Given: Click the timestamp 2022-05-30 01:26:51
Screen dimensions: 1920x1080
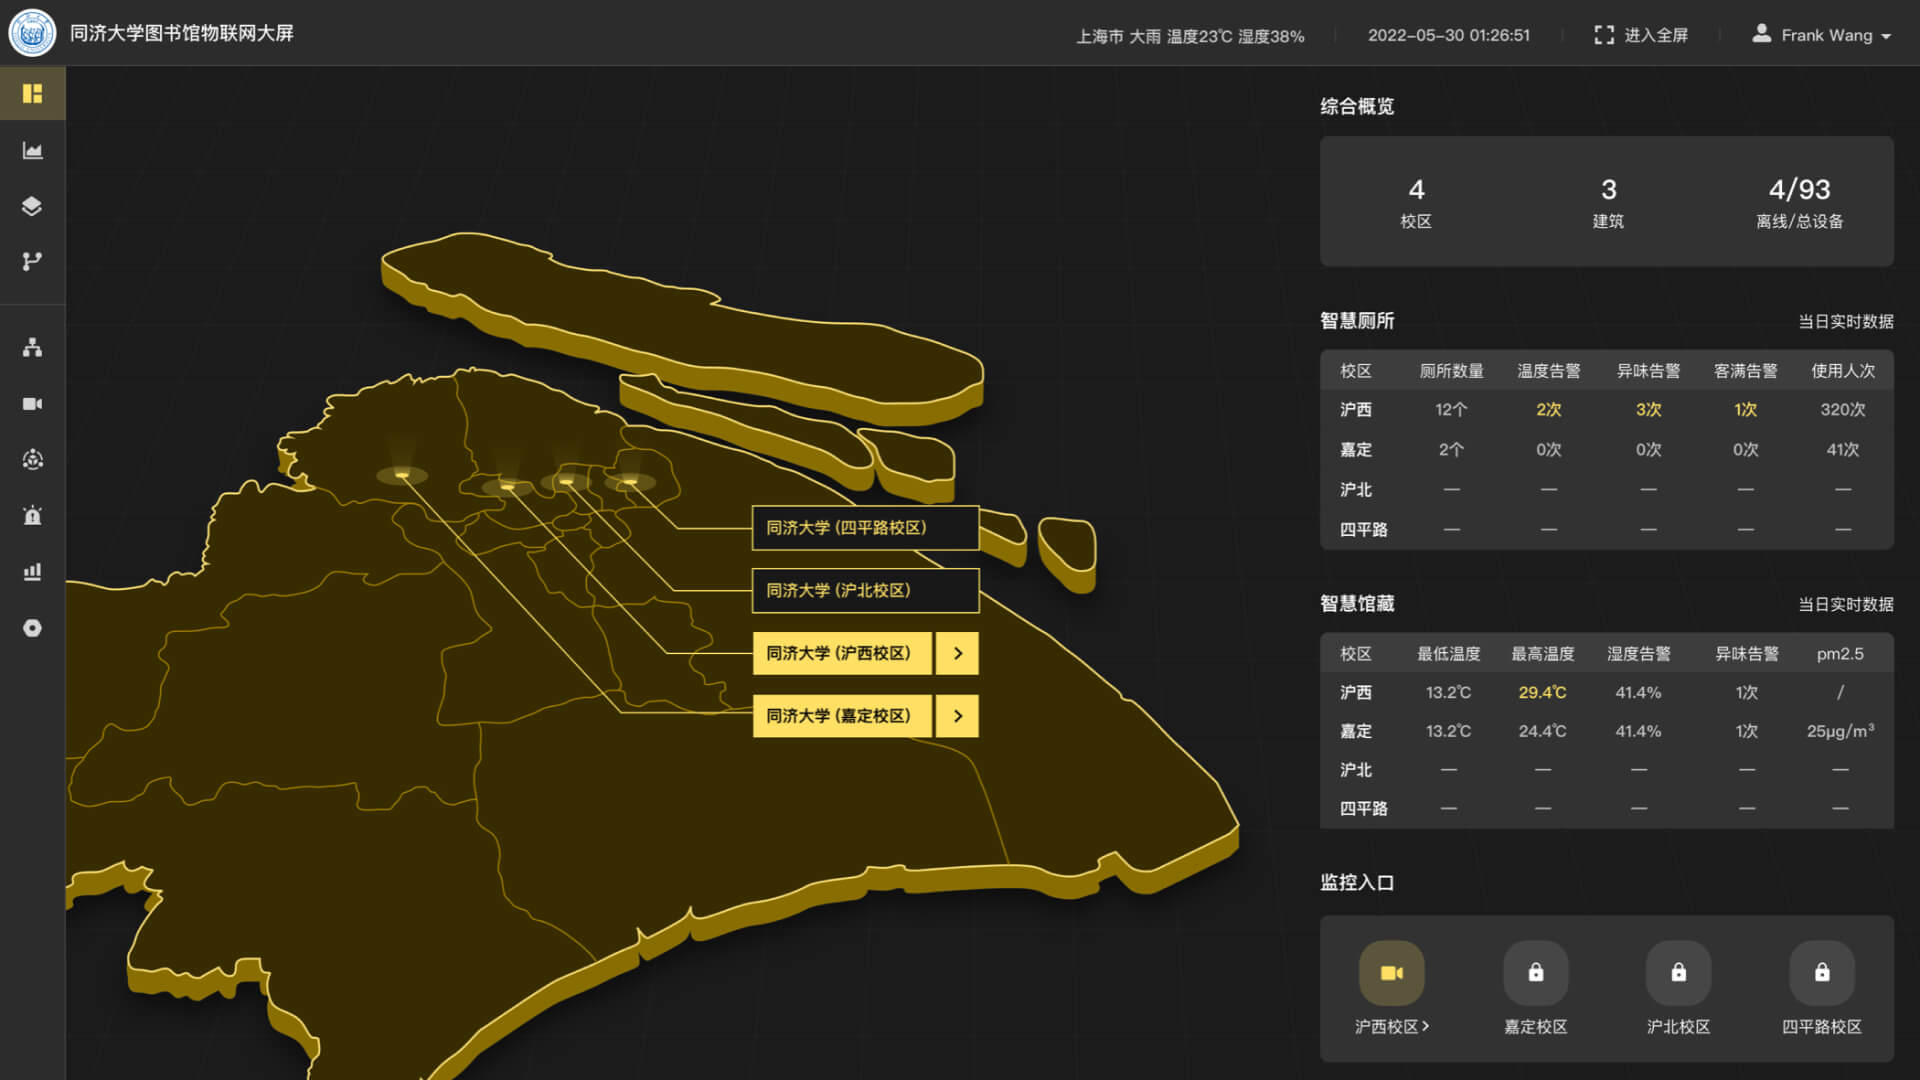Looking at the screenshot, I should pyautogui.click(x=1449, y=35).
